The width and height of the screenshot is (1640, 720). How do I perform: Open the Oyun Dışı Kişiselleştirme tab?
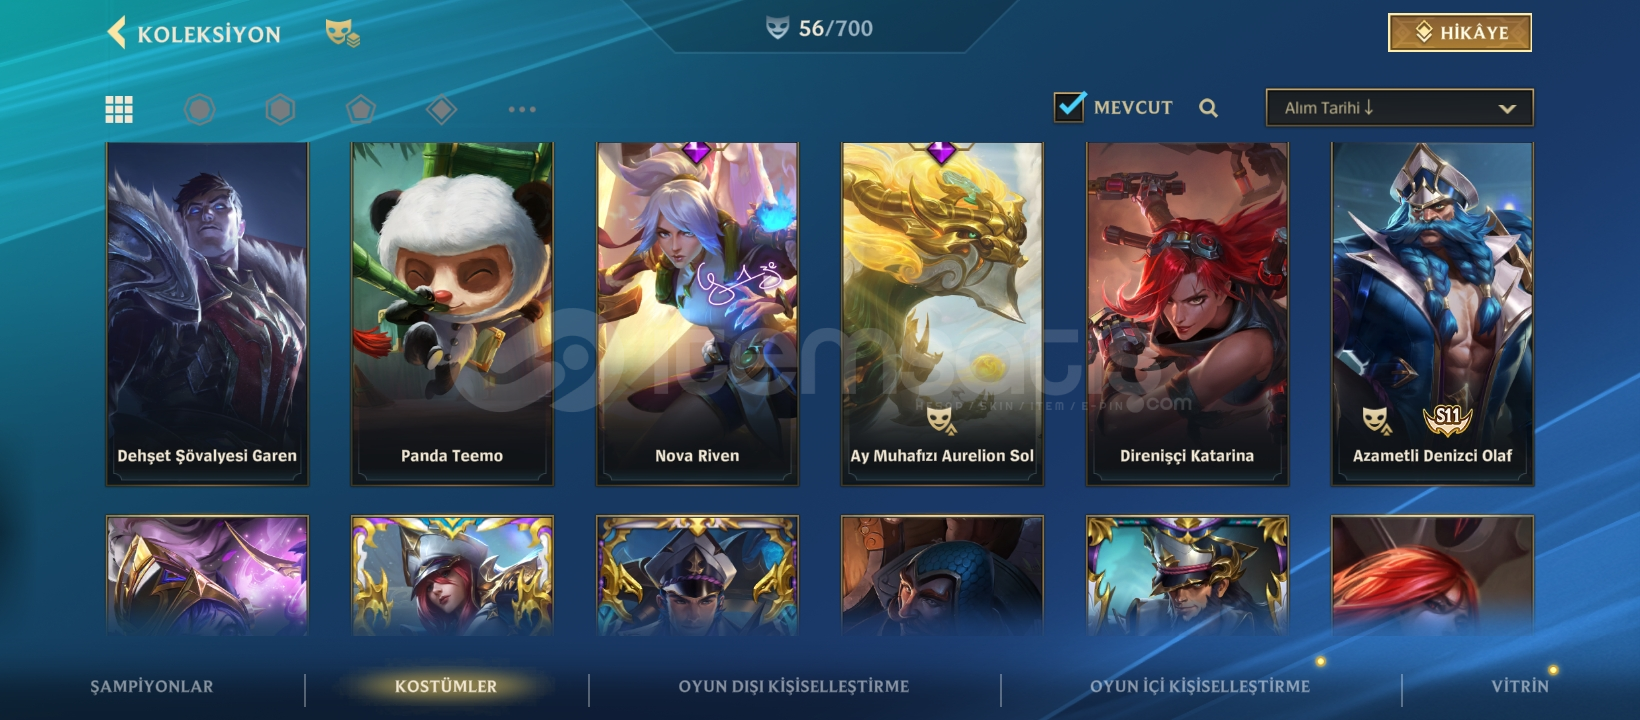(x=794, y=686)
